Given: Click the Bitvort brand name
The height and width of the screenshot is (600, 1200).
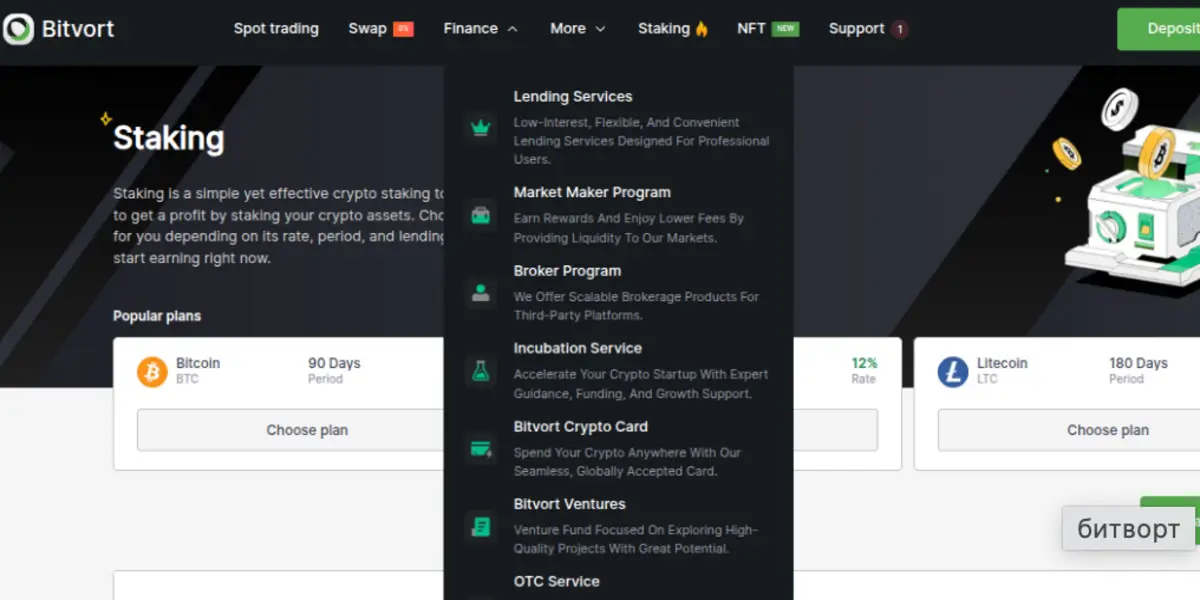Looking at the screenshot, I should 78,29.
